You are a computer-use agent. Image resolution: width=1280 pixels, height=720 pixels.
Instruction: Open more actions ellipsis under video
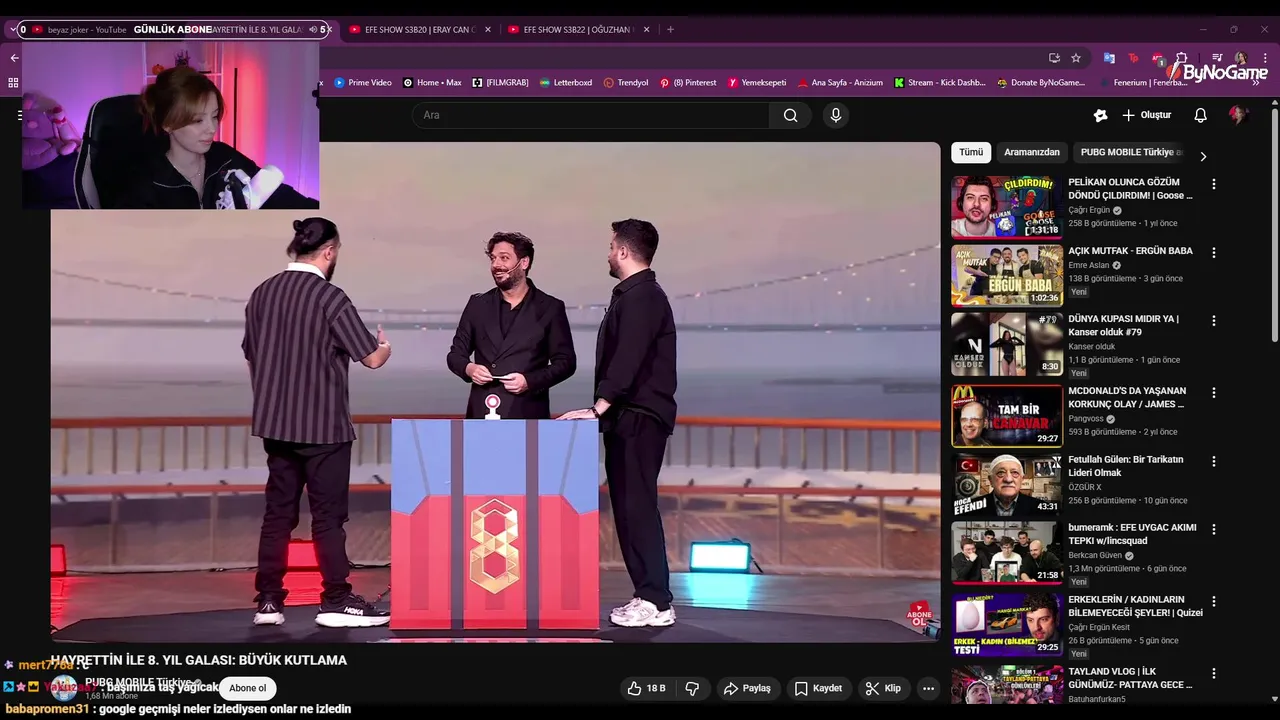click(x=928, y=688)
